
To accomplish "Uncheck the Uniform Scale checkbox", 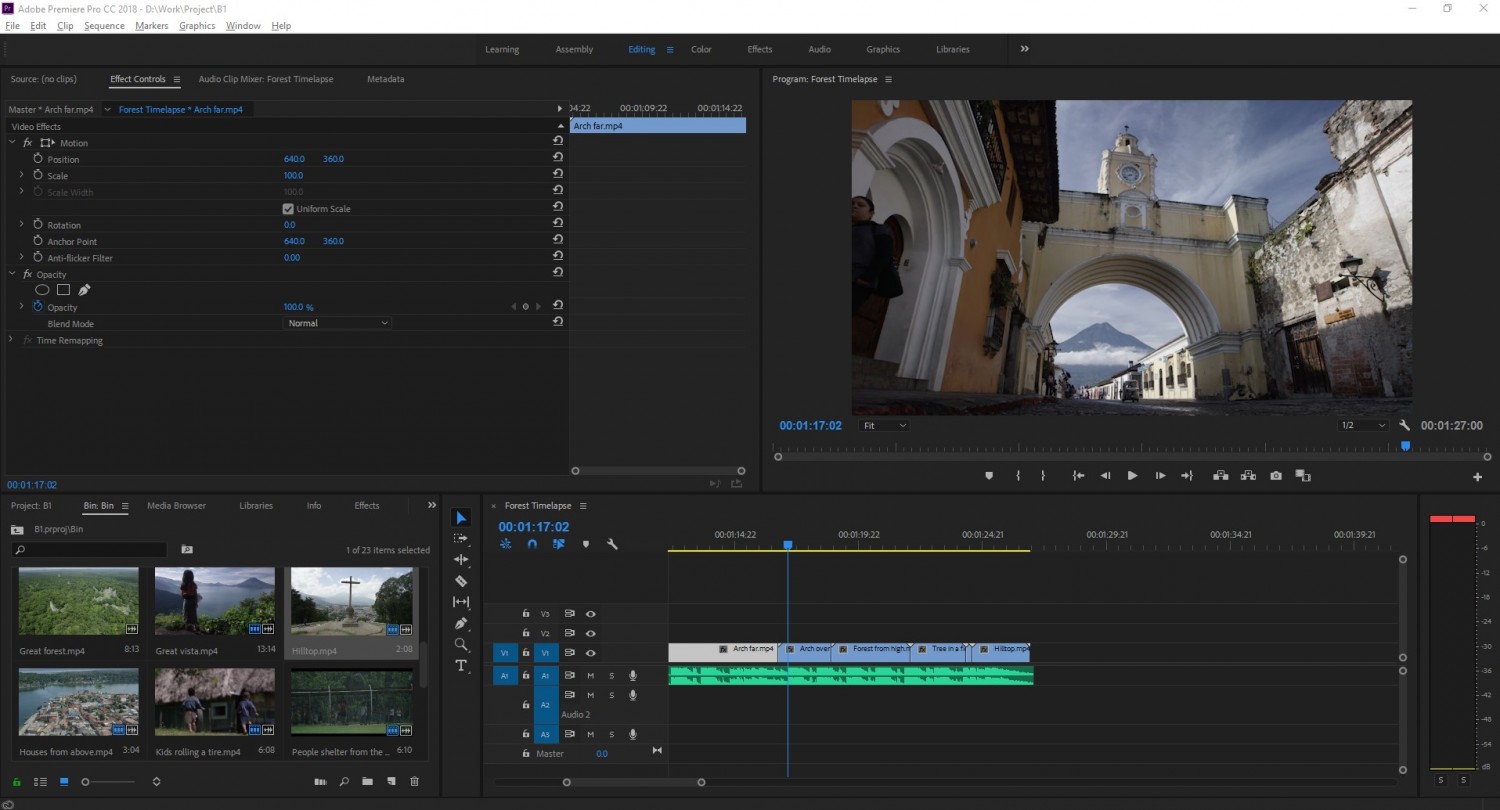I will [x=288, y=209].
